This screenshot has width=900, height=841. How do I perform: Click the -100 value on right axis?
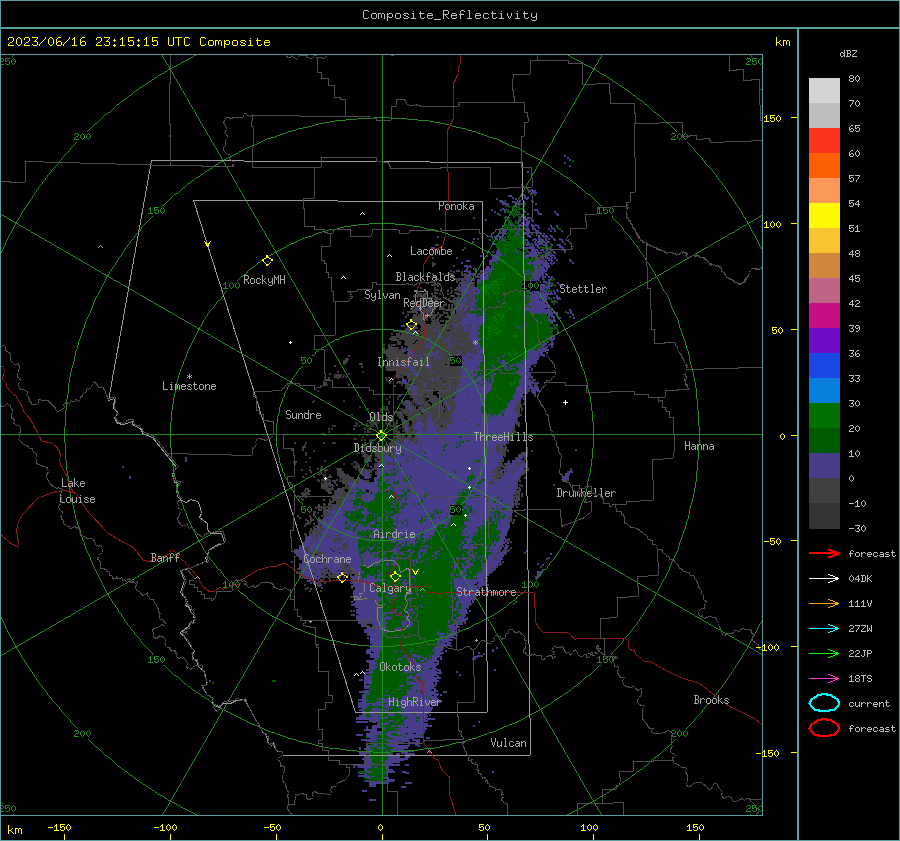click(x=769, y=647)
